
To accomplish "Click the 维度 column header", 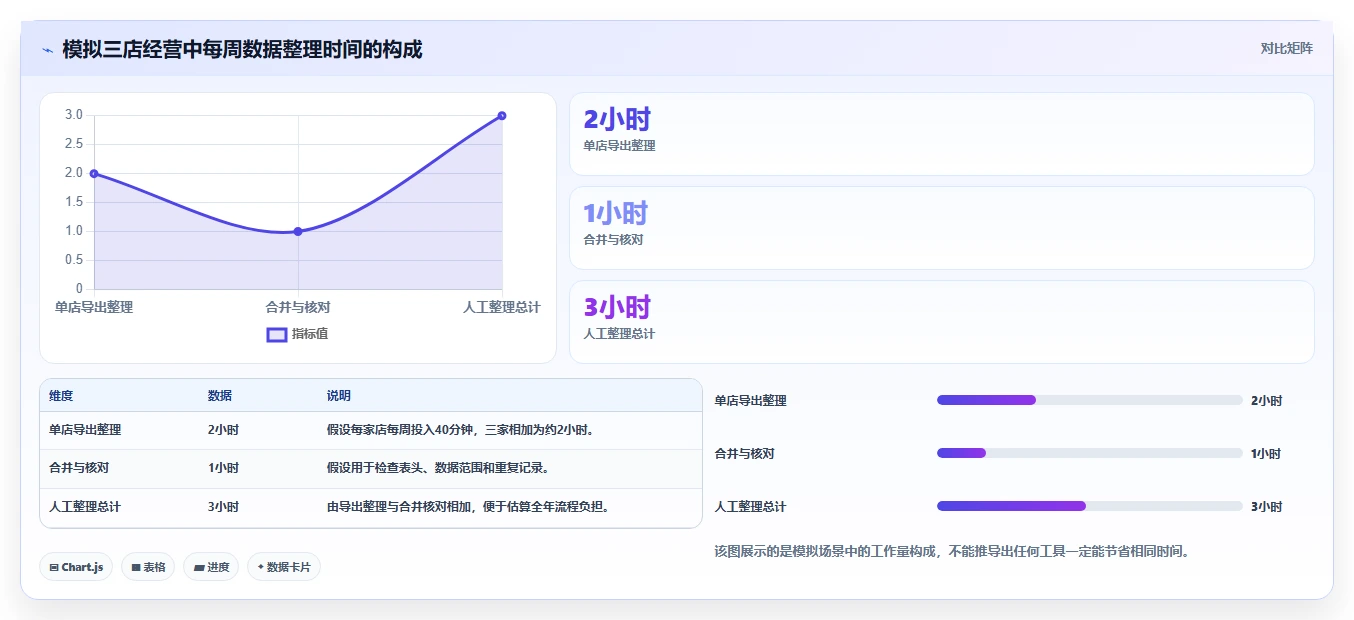I will [61, 396].
